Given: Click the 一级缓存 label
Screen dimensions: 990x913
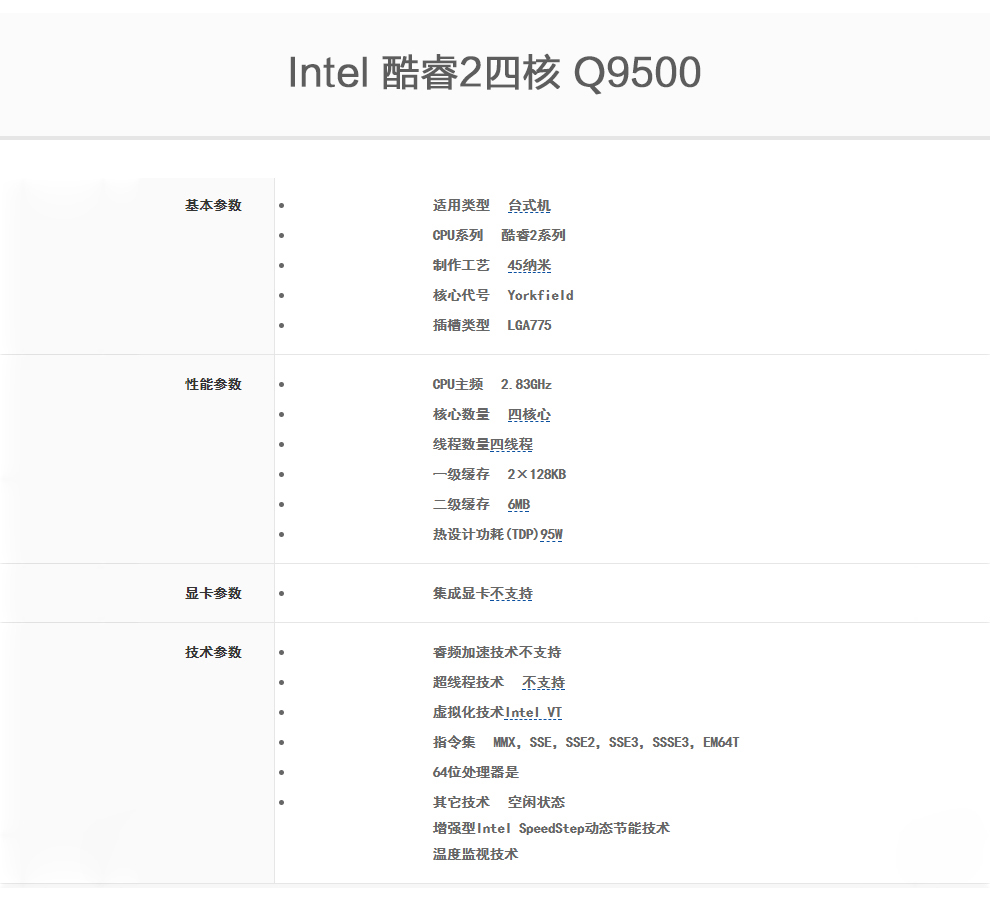Looking at the screenshot, I should pos(461,475).
